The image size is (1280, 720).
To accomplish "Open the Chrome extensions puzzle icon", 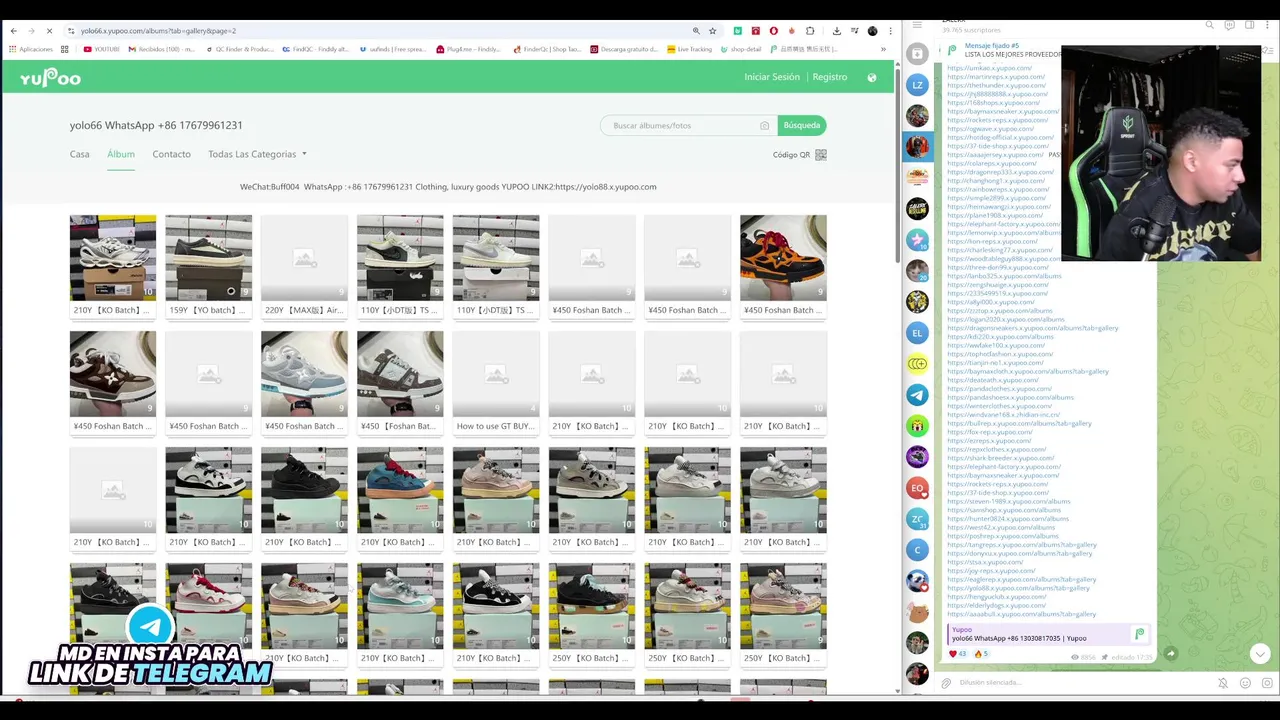I will coord(810,31).
